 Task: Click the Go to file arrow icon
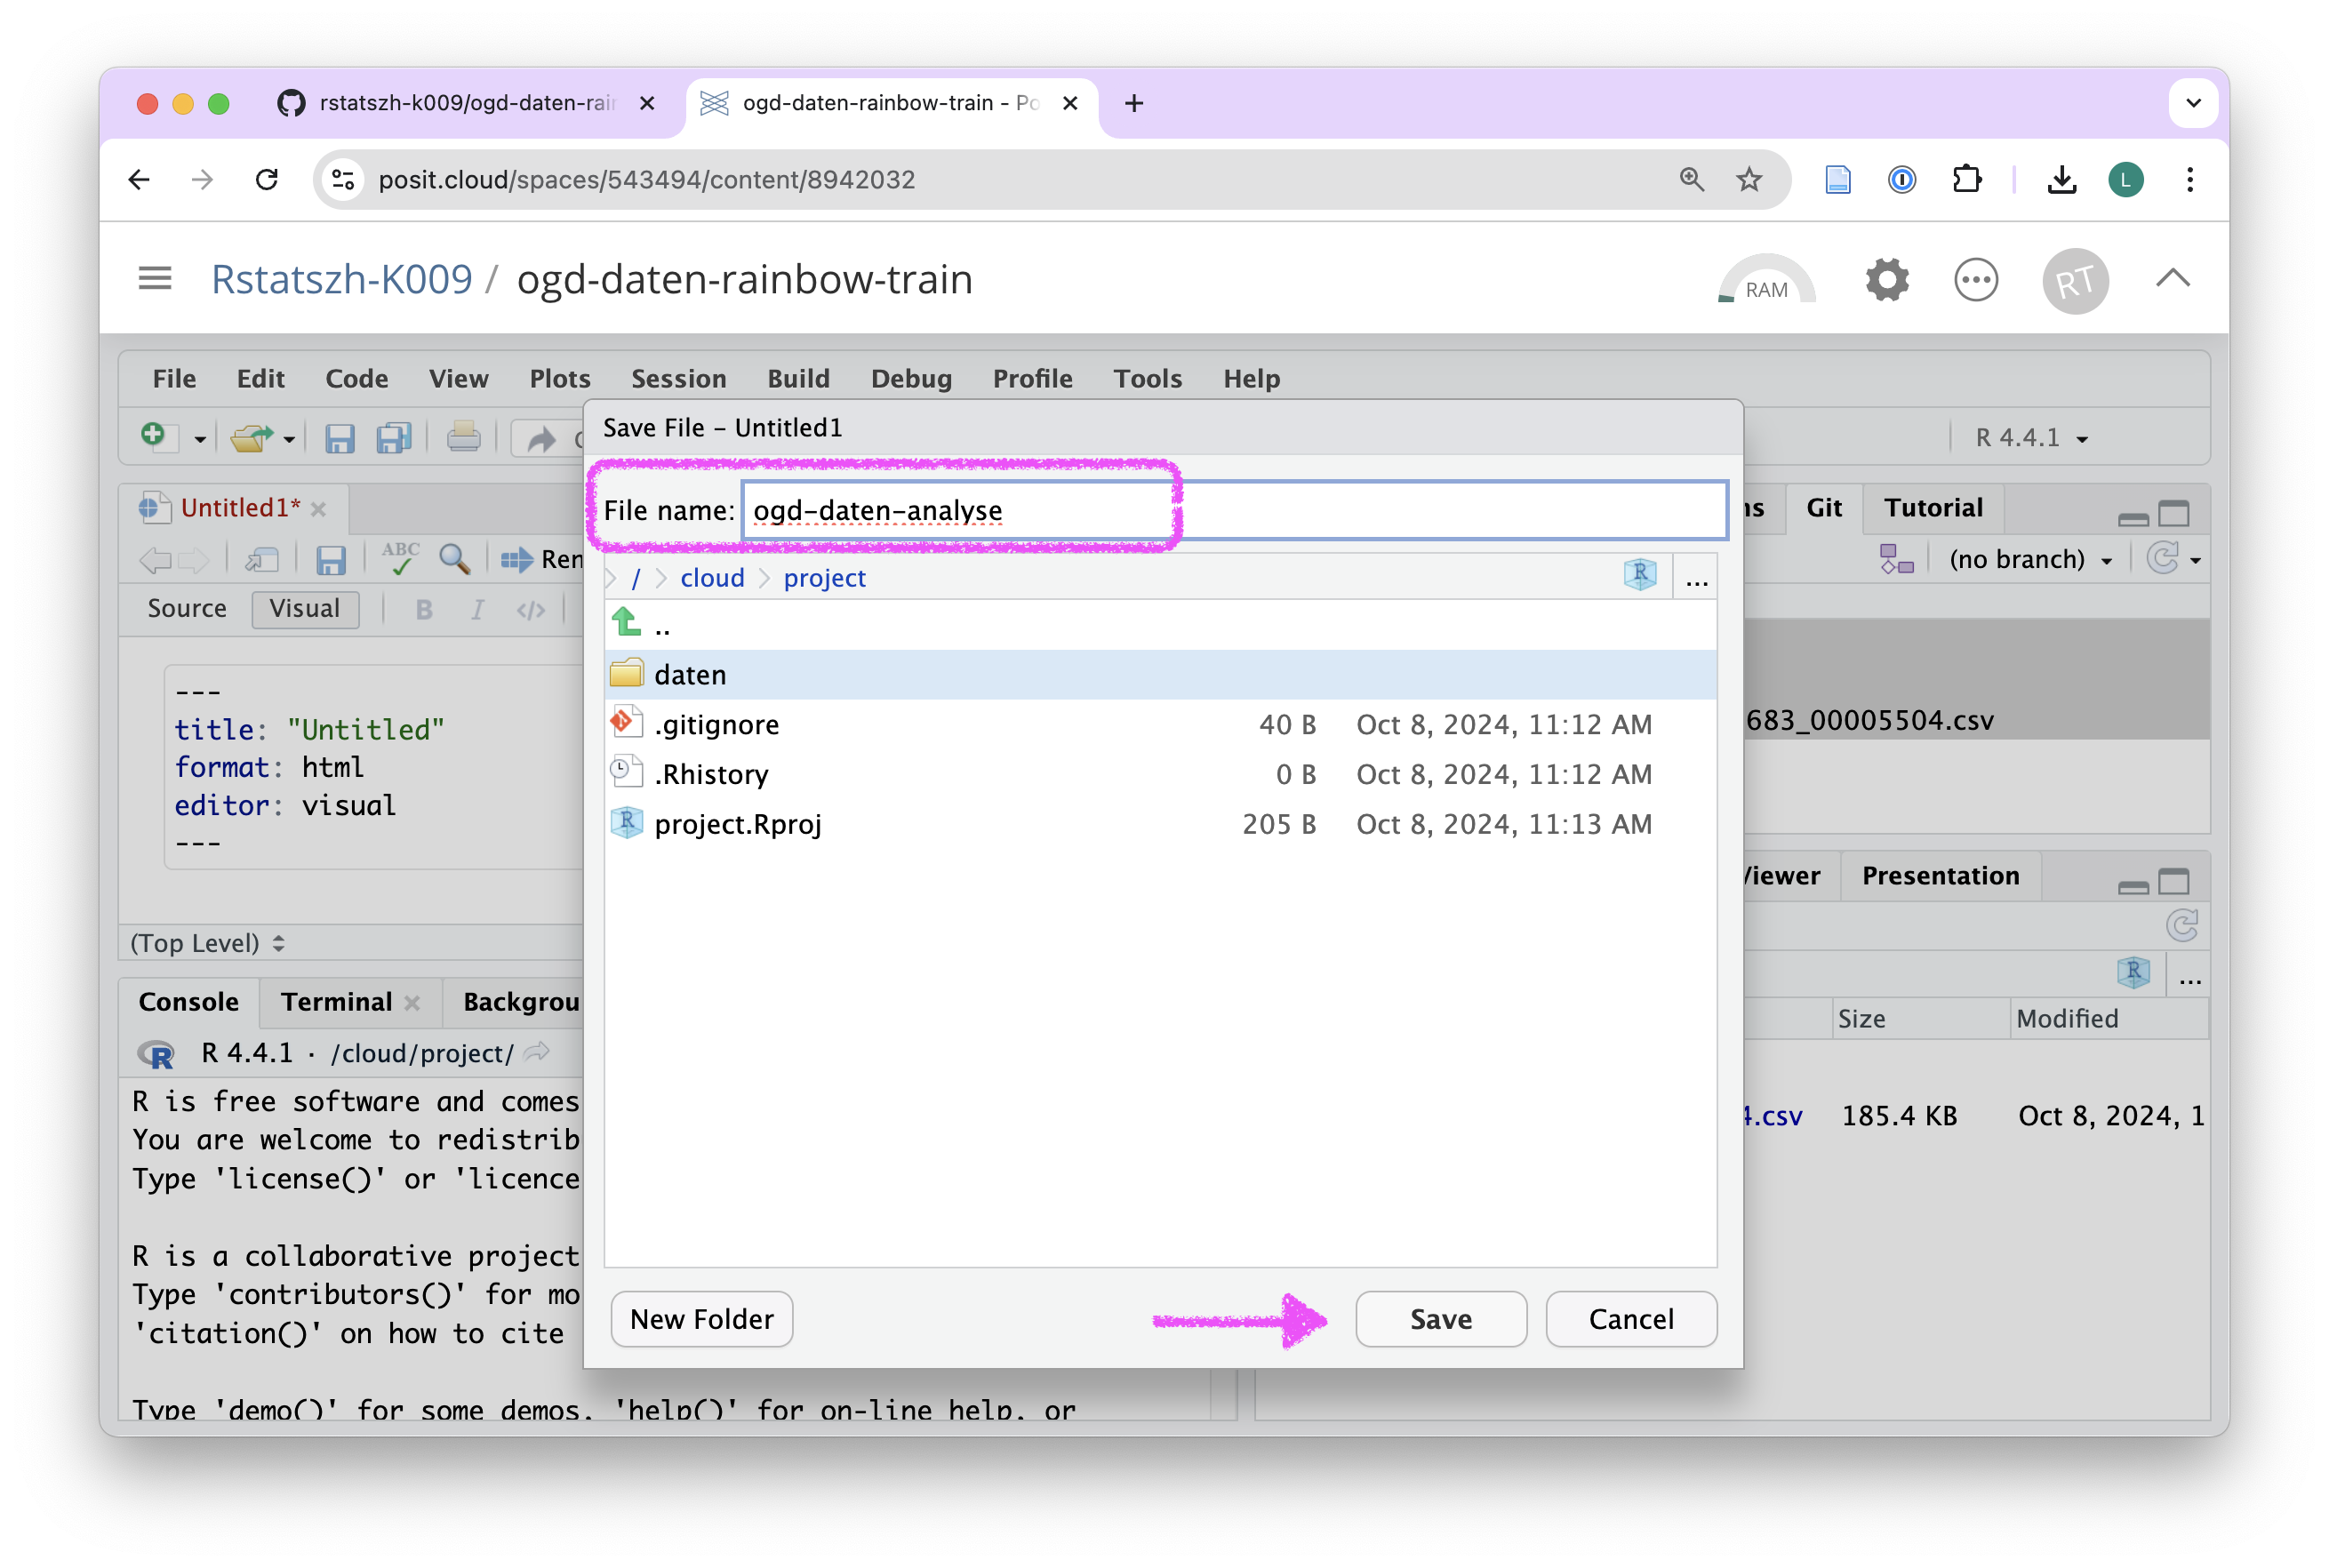click(541, 438)
